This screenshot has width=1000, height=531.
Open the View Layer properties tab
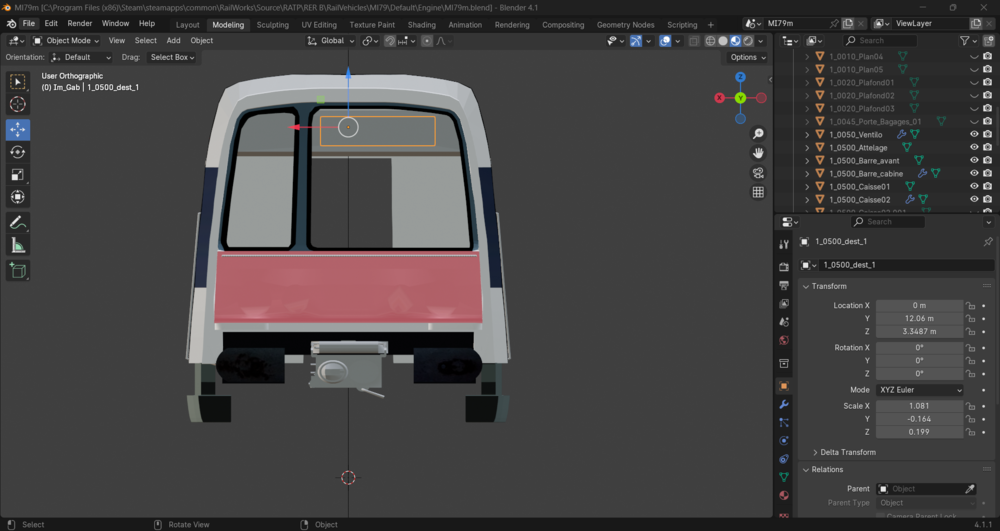click(x=784, y=303)
